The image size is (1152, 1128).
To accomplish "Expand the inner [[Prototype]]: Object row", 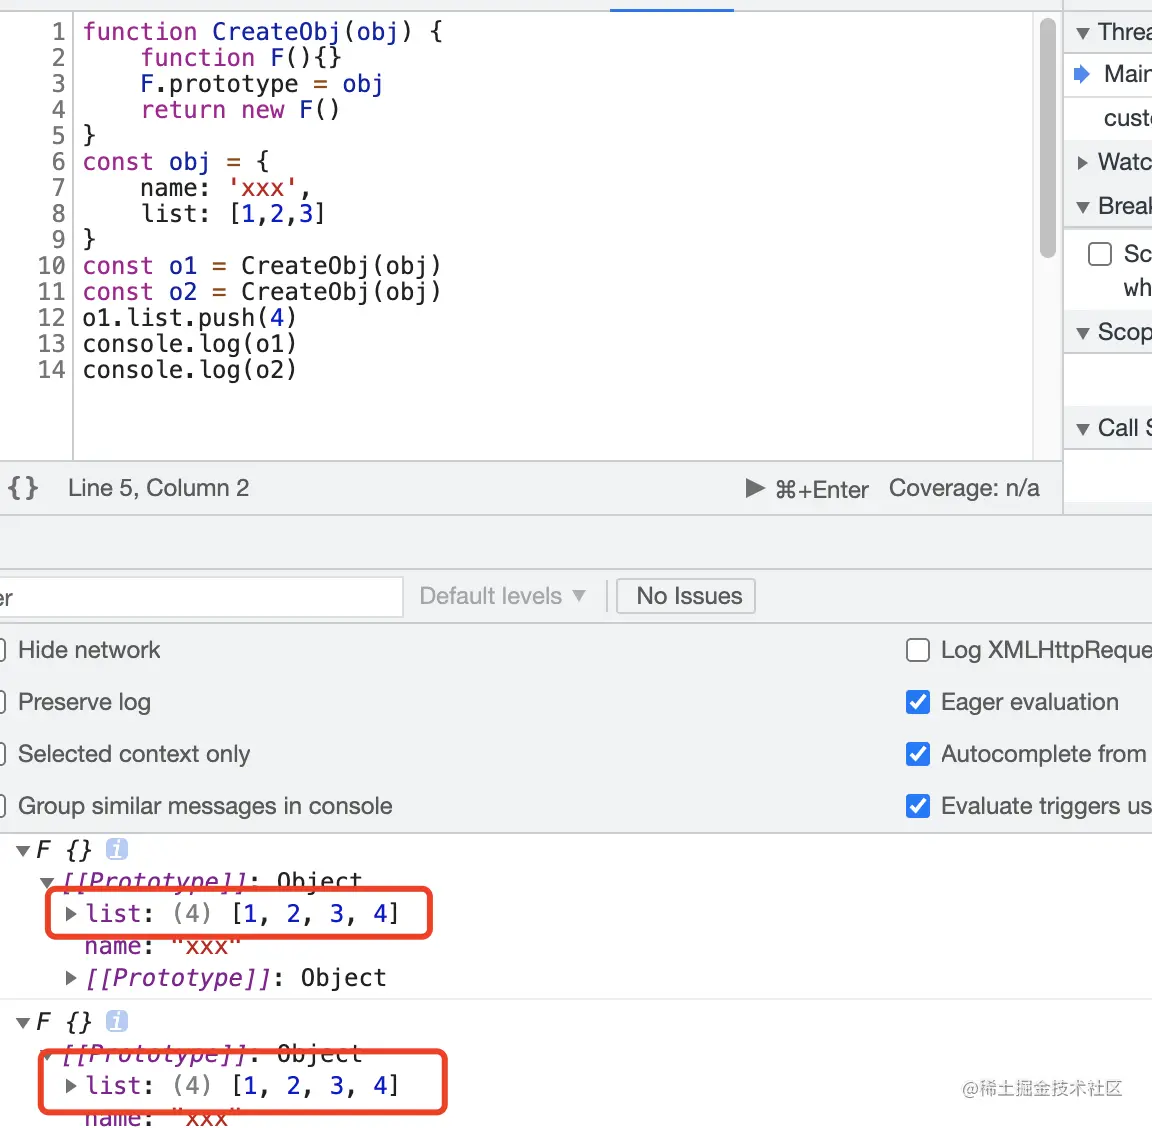I will click(x=71, y=977).
